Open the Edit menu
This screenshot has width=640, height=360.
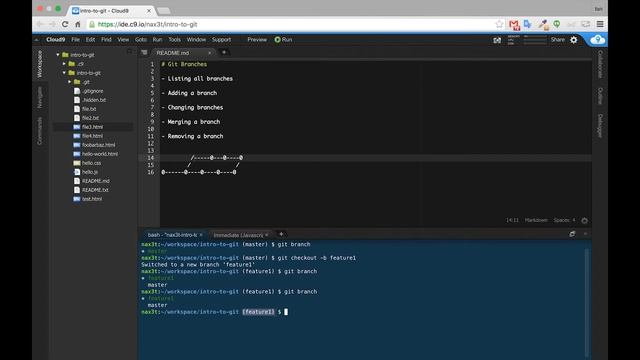tap(90, 40)
